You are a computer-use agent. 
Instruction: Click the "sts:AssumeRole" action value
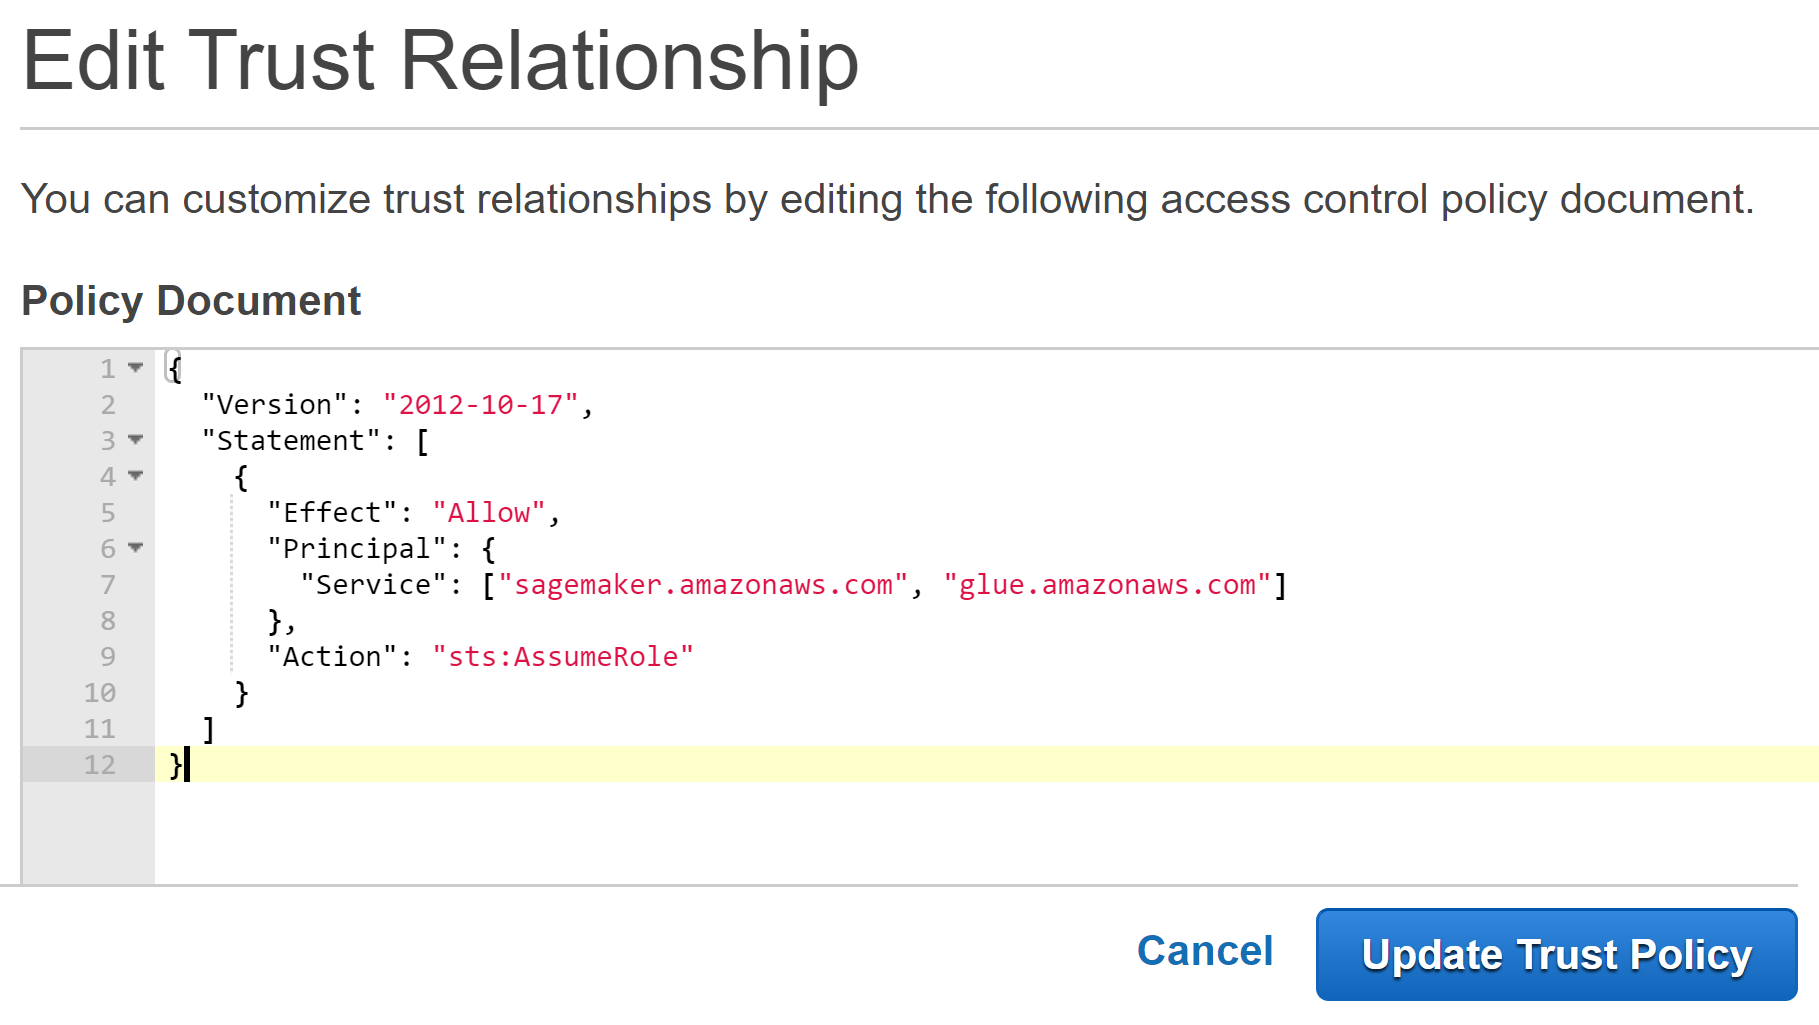(563, 657)
